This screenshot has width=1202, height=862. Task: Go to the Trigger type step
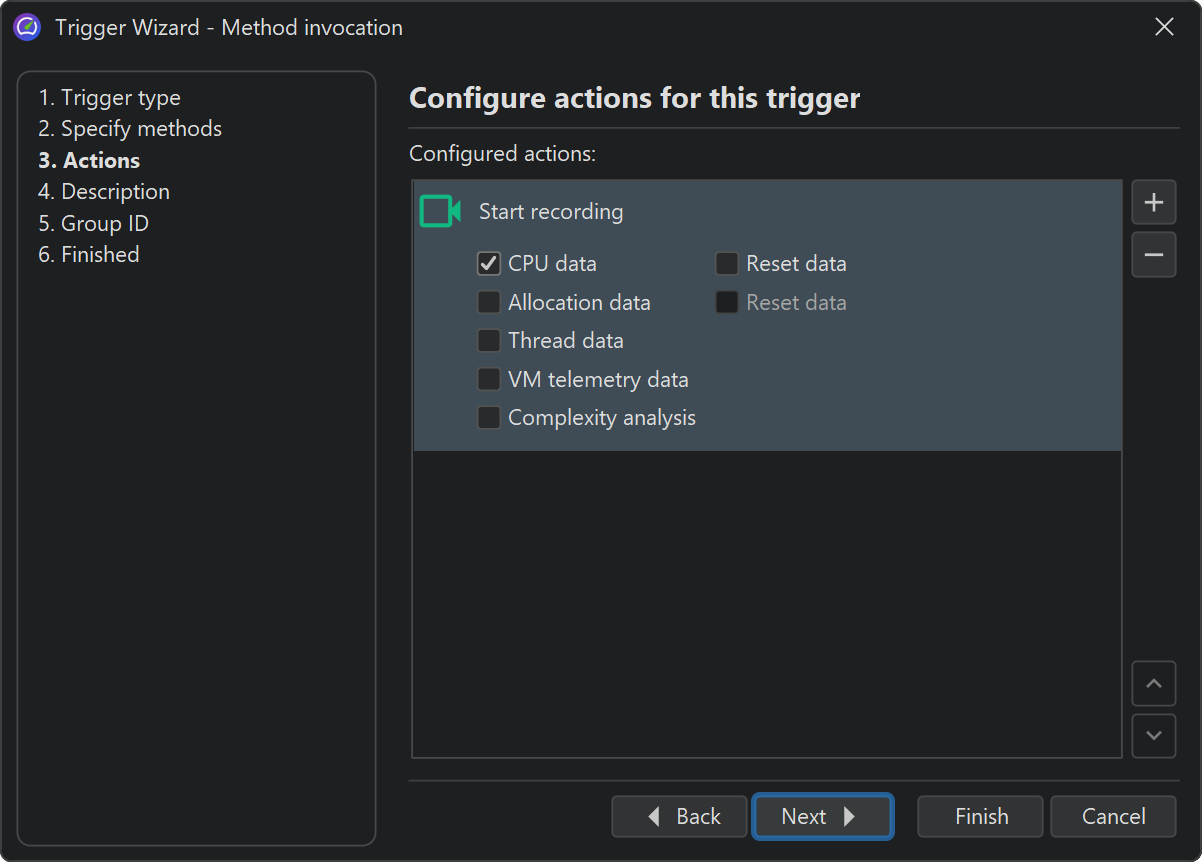(x=110, y=98)
